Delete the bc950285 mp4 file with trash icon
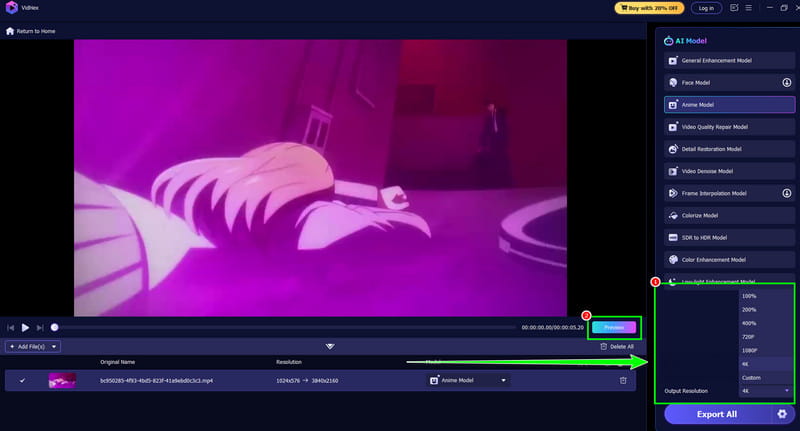The width and height of the screenshot is (800, 431). 623,381
